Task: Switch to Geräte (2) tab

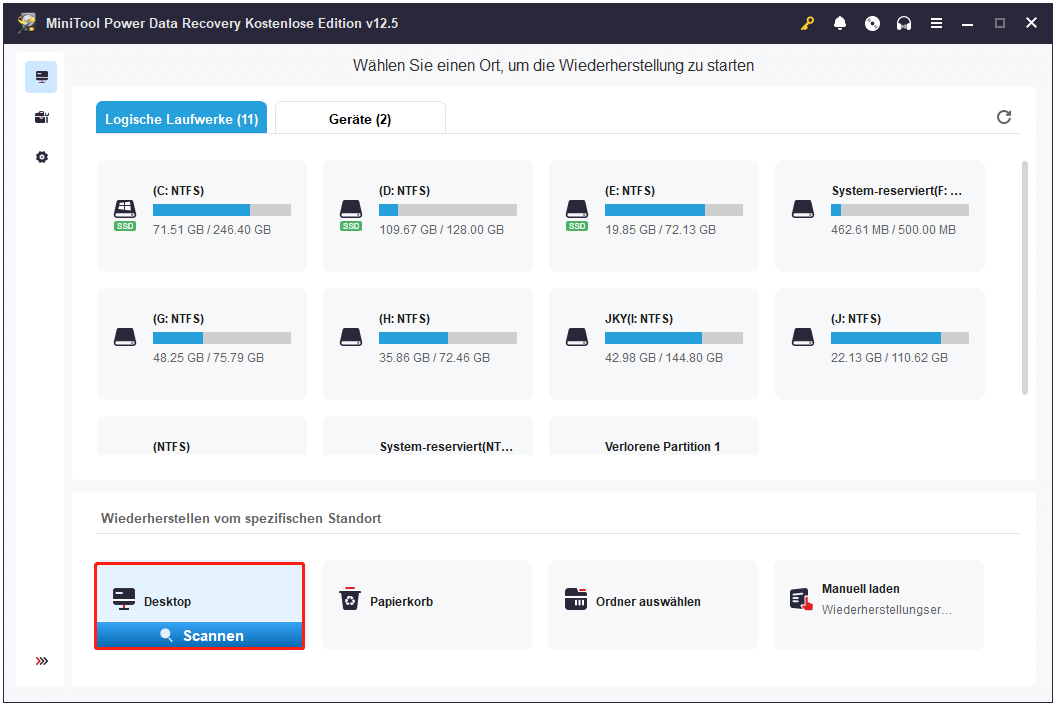Action: pos(360,118)
